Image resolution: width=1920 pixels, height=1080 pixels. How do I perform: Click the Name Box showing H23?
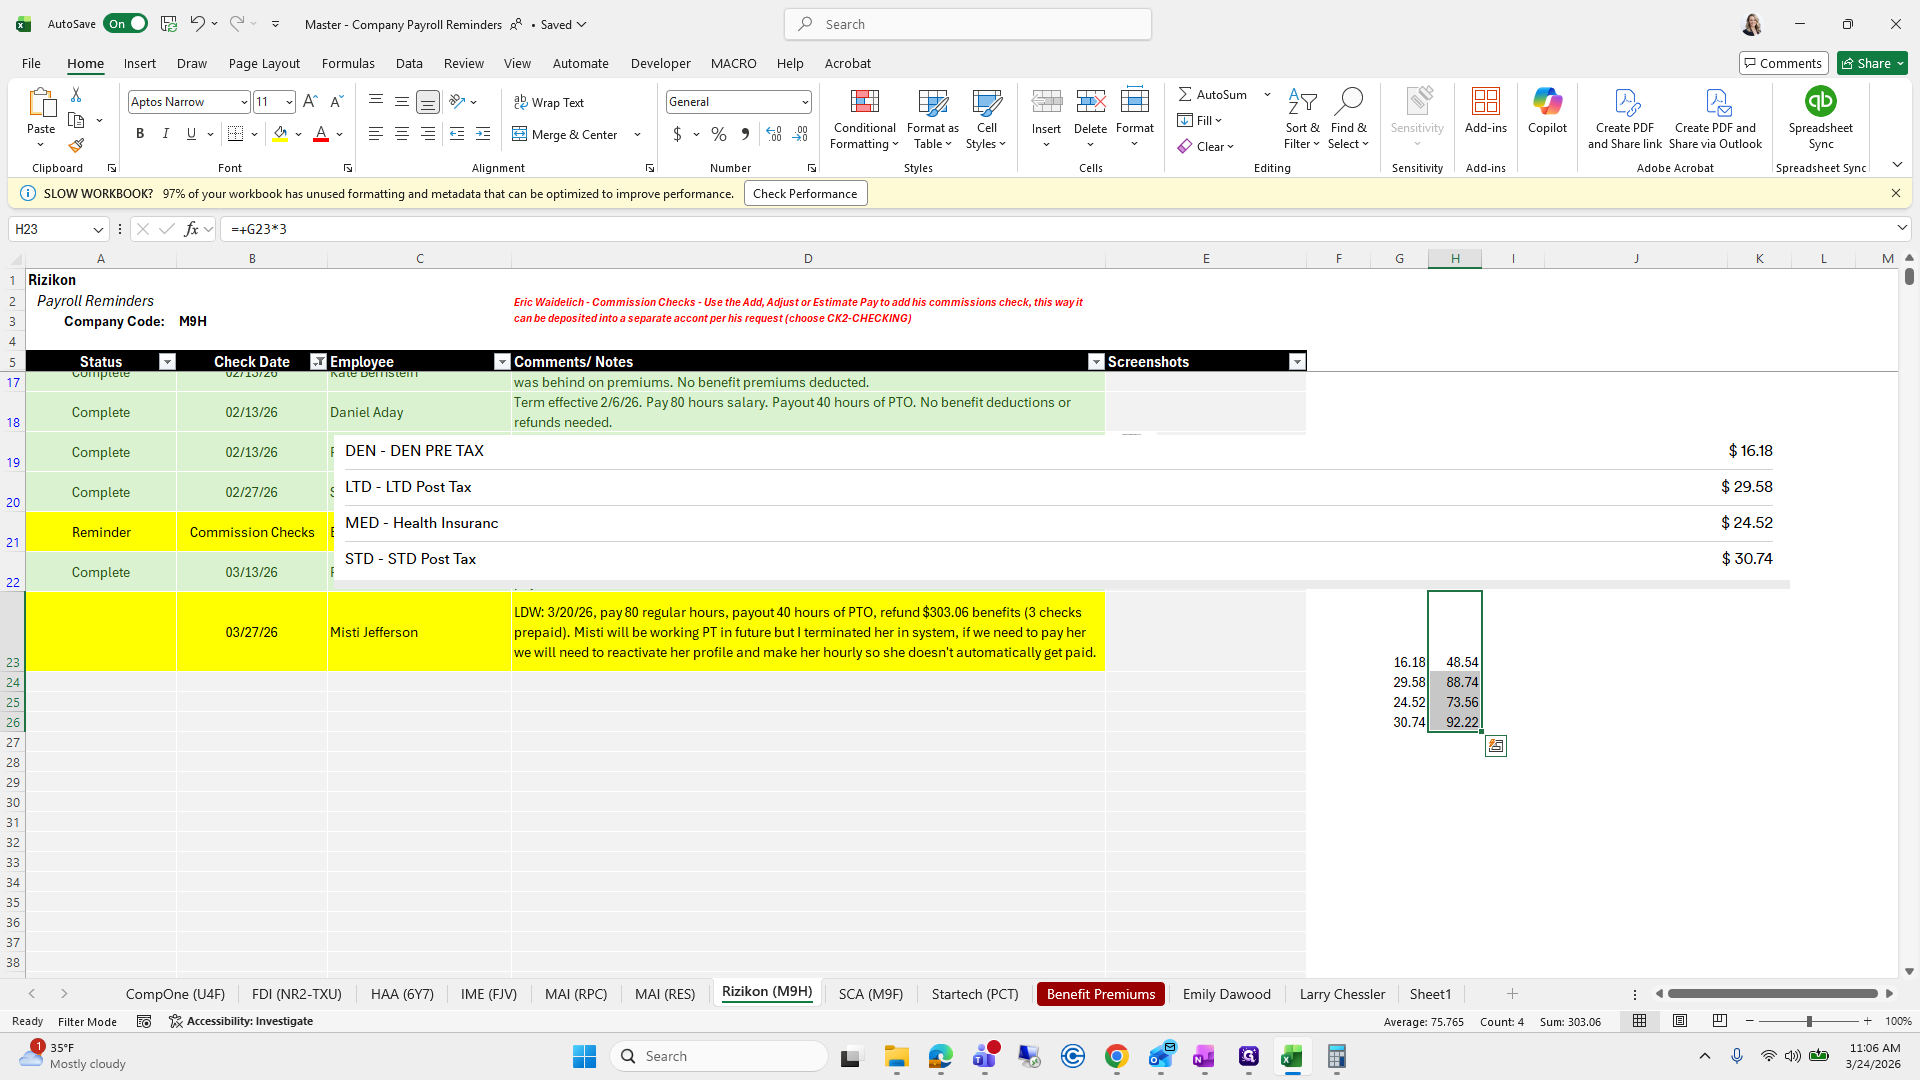coord(50,229)
